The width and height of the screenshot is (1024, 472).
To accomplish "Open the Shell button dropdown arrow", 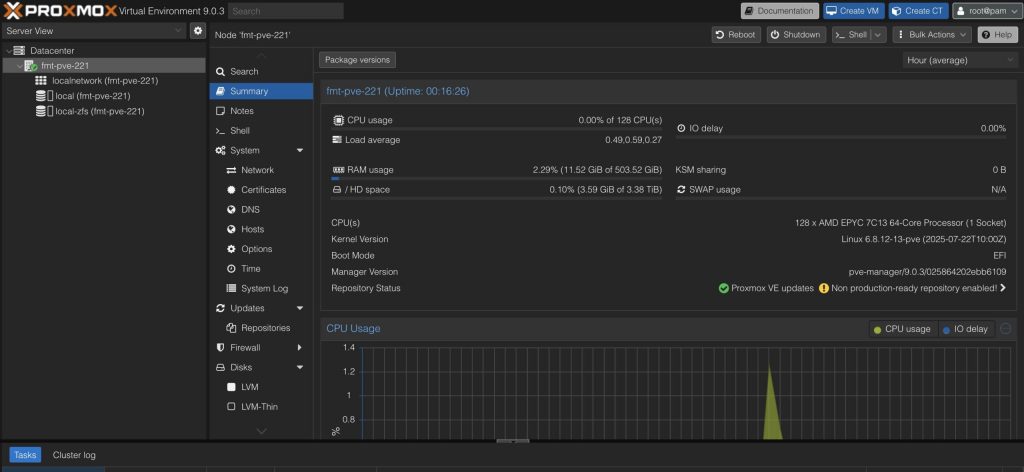I will (878, 35).
